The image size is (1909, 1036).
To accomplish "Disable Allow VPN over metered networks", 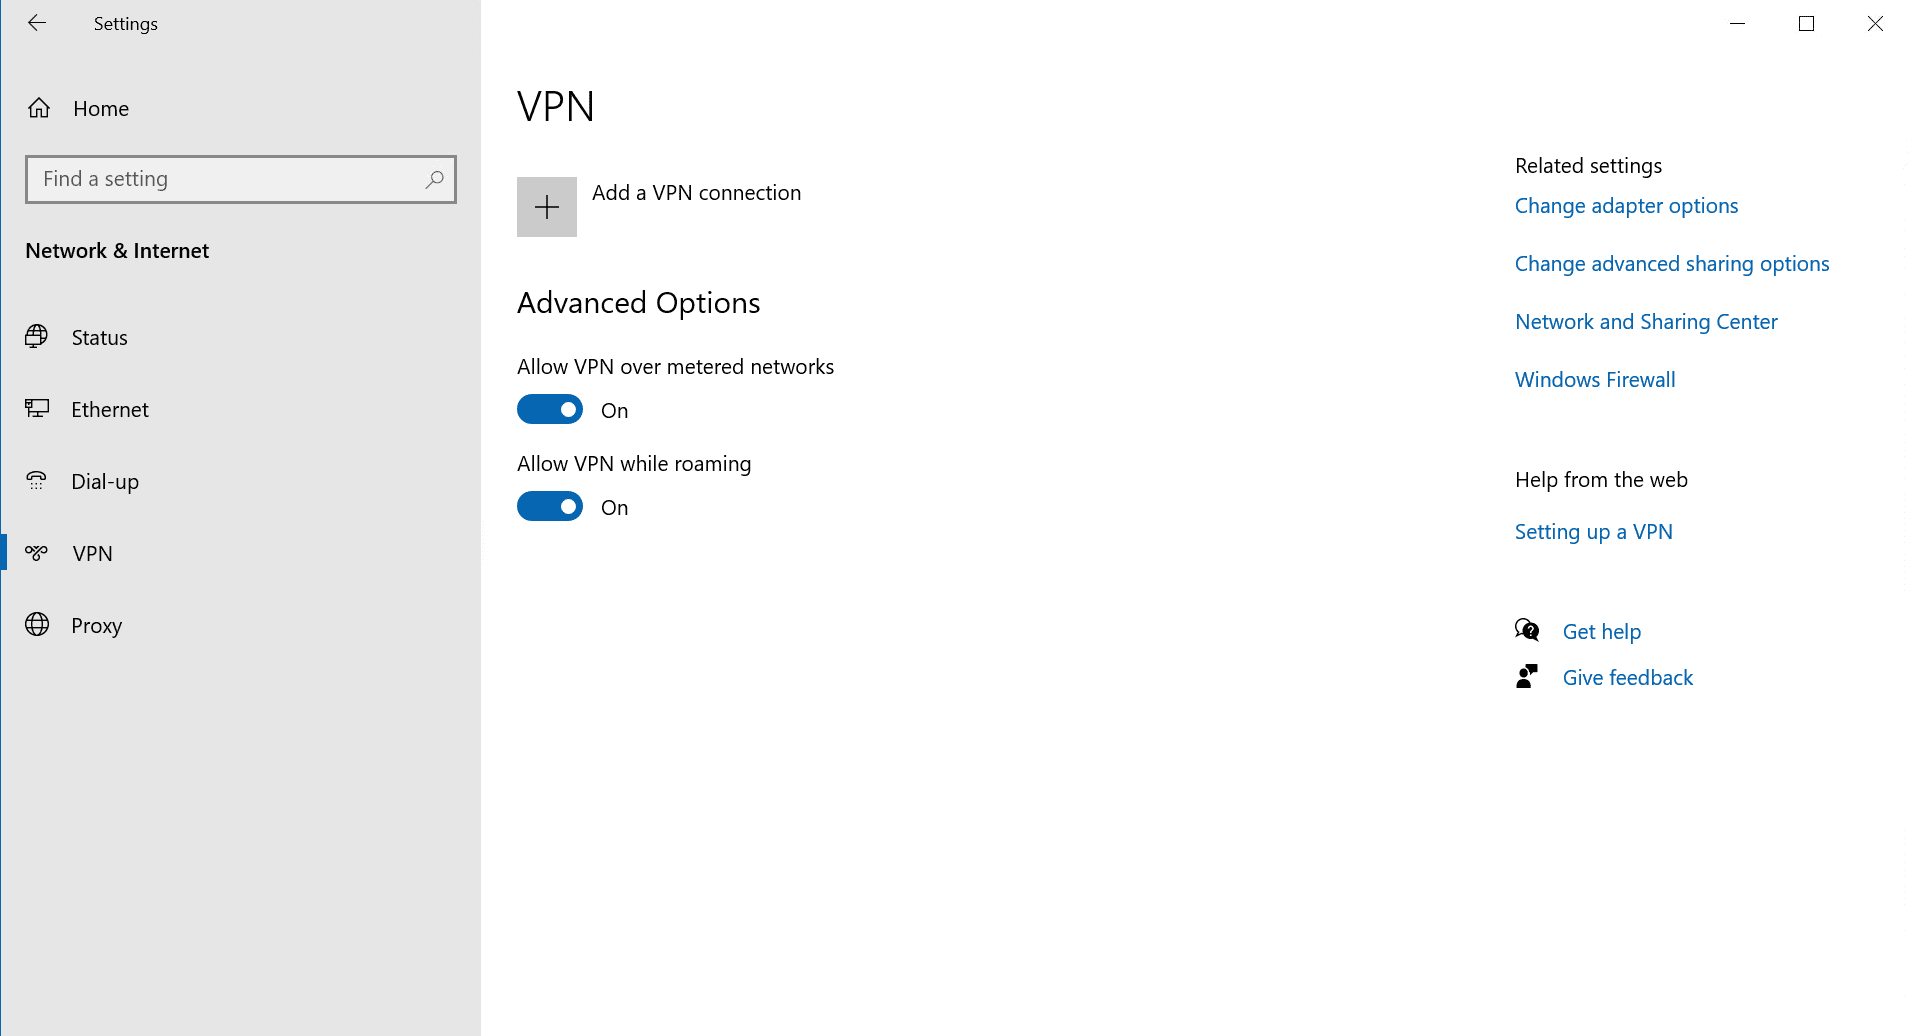I will (549, 409).
